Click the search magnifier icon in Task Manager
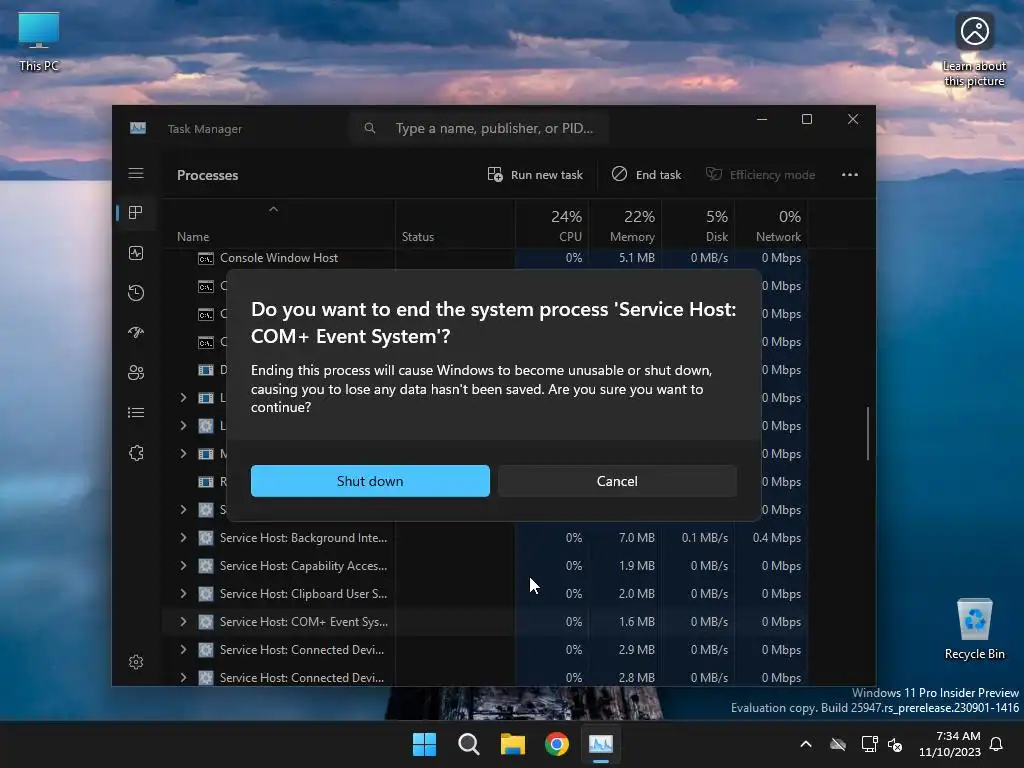 coord(370,128)
